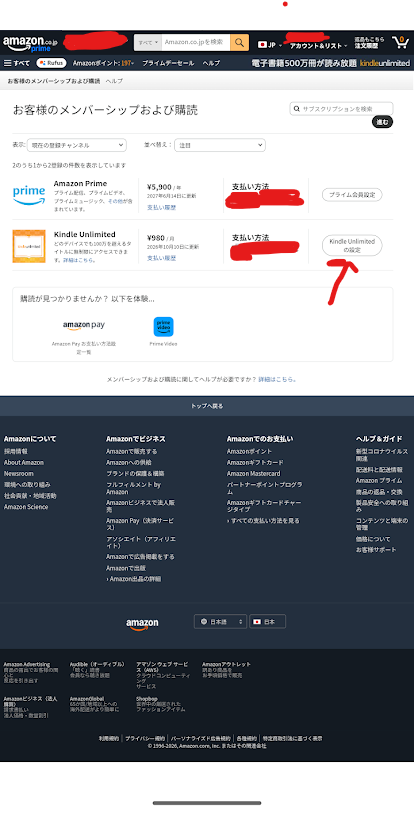
Task: Open 支払い履歴 link under ¥980
Action: coord(161,258)
